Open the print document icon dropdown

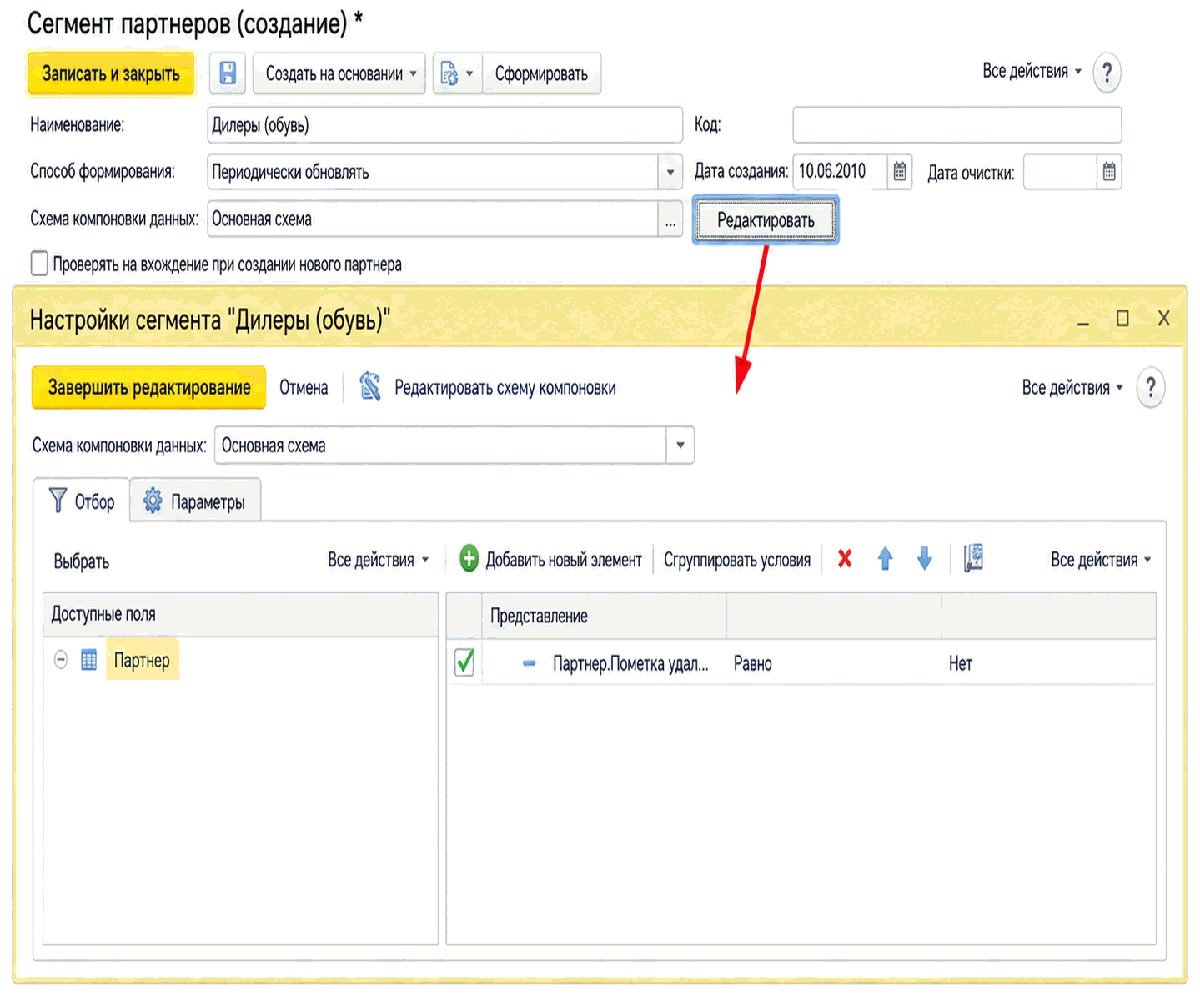457,73
